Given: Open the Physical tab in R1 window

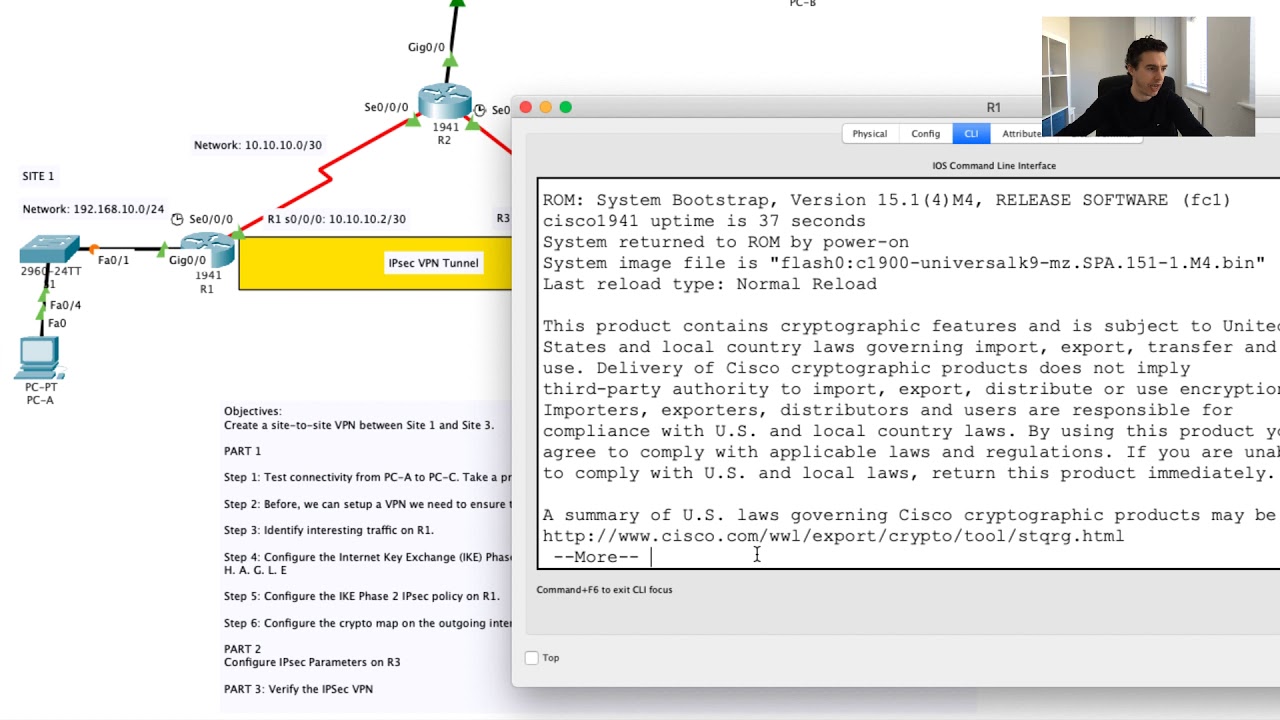Looking at the screenshot, I should coord(869,133).
